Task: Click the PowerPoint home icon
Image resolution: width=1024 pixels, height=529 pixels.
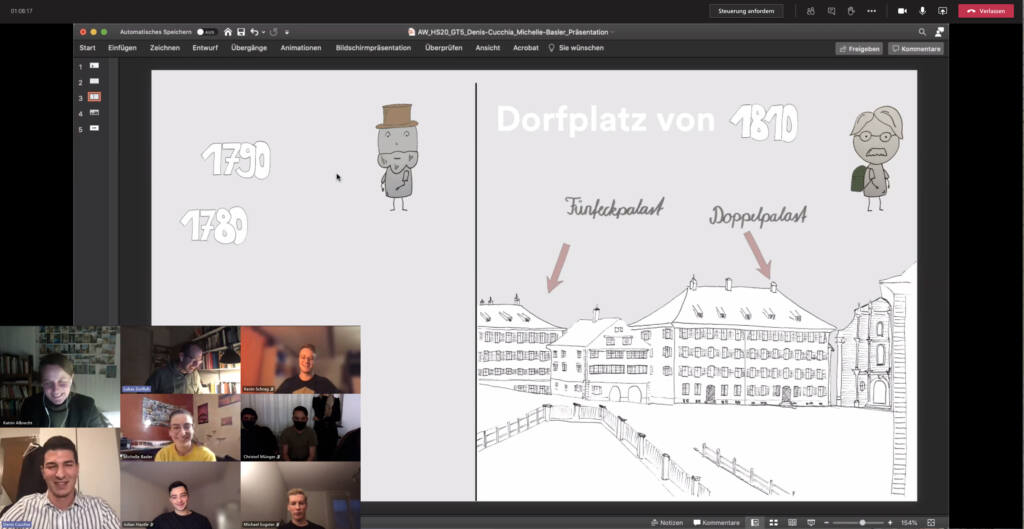Action: tap(227, 32)
